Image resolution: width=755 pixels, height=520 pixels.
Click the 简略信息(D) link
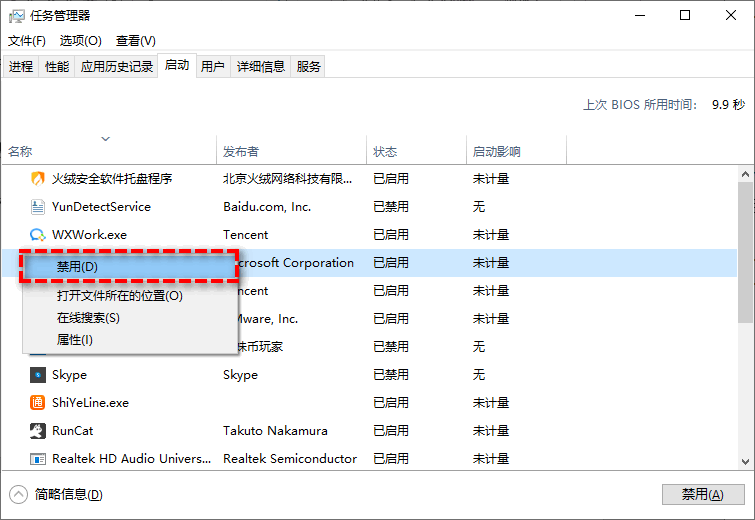pos(68,494)
